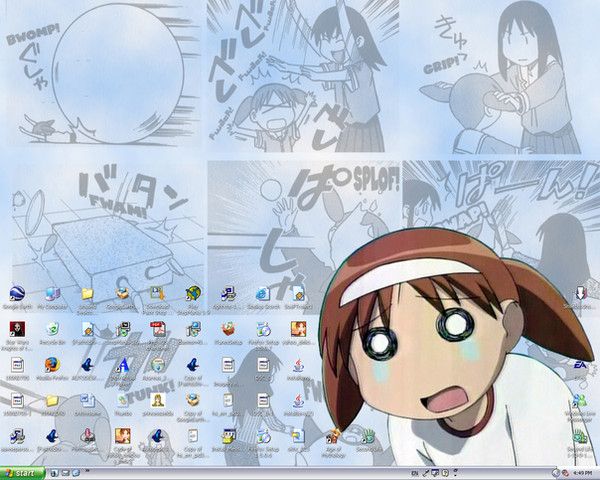Open the Recycle Bin
Image resolution: width=600 pixels, height=480 pixels.
(x=52, y=329)
